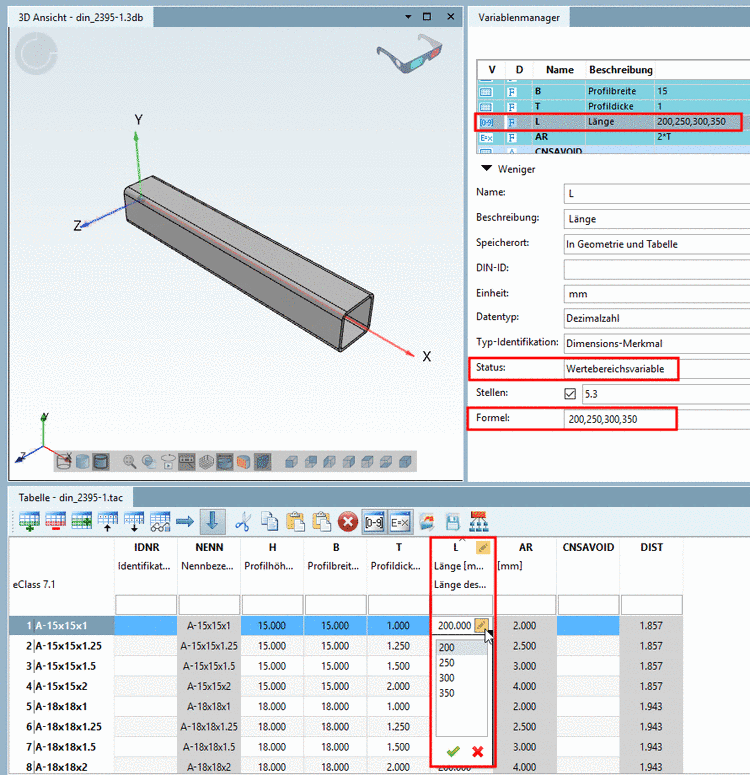Toggle the measurement ruler icon
Viewport: 750px width, 775px height.
pos(187,462)
